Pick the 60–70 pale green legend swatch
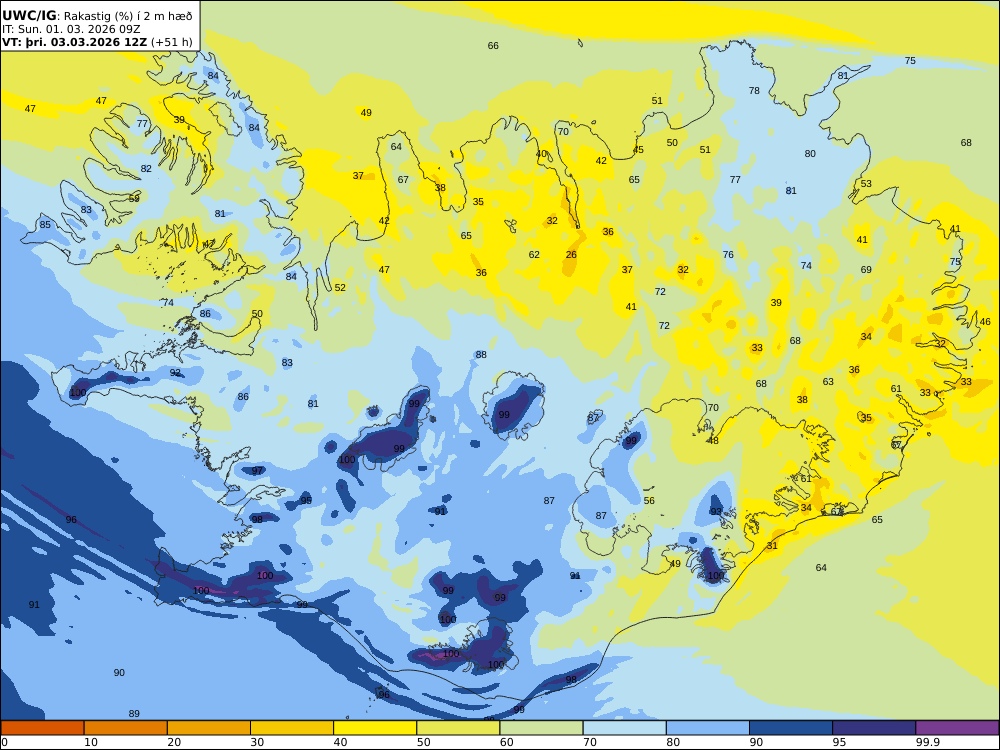 541,728
